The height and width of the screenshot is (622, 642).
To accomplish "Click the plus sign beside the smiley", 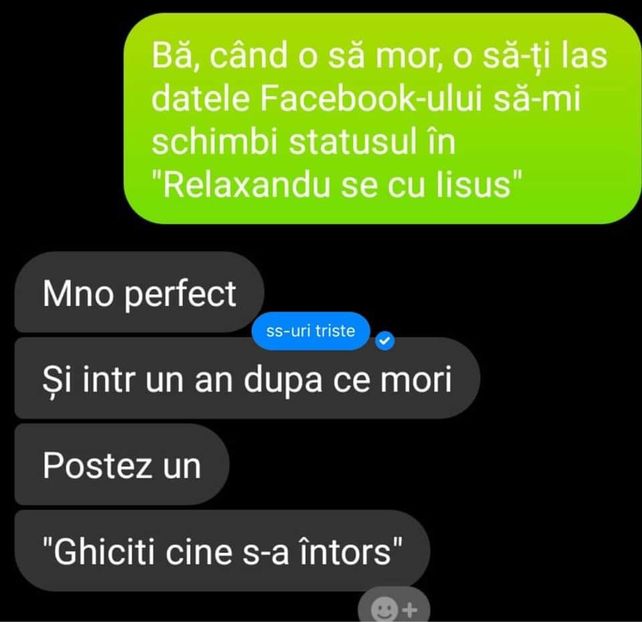I will [410, 610].
